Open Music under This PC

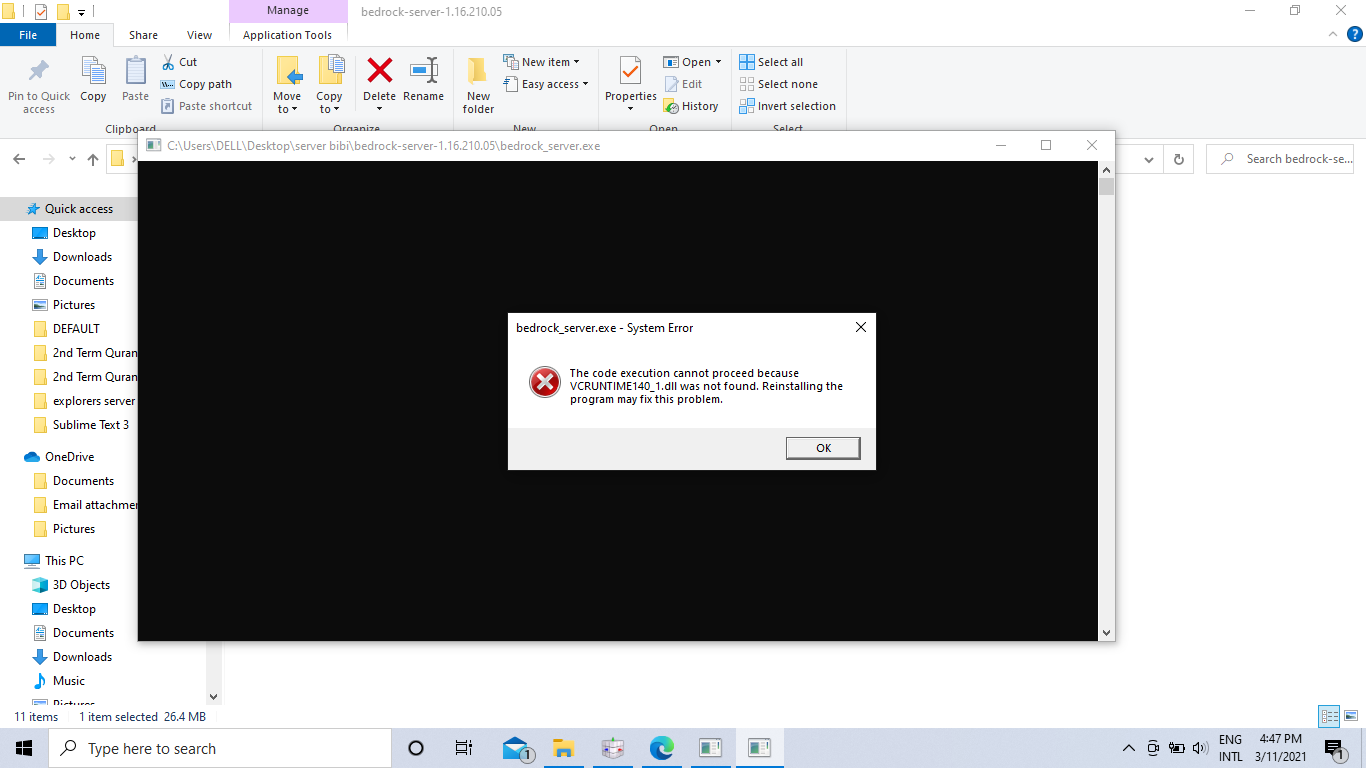point(69,681)
